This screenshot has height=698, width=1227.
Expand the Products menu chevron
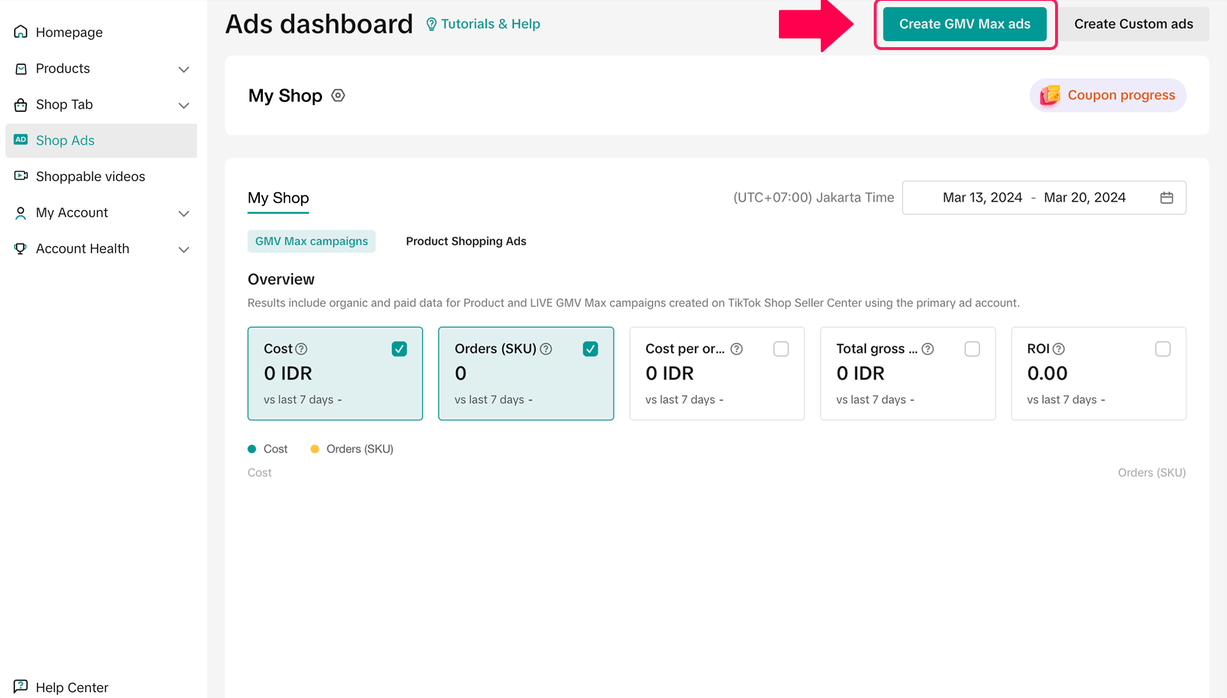click(183, 69)
